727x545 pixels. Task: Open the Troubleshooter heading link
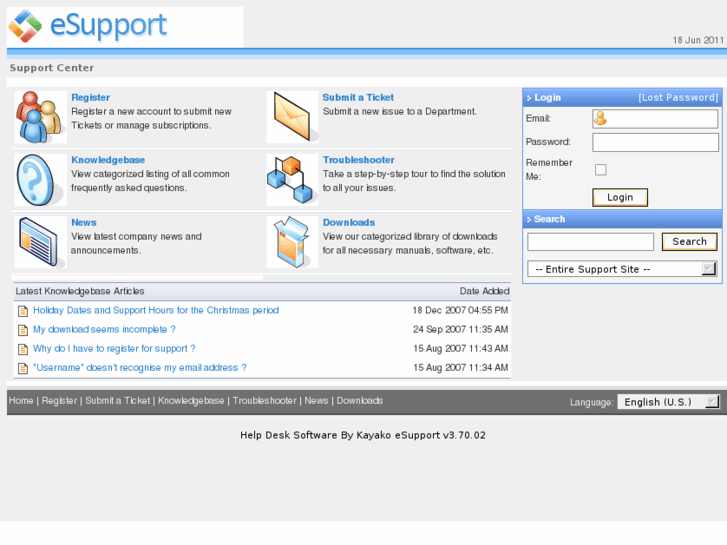click(358, 160)
